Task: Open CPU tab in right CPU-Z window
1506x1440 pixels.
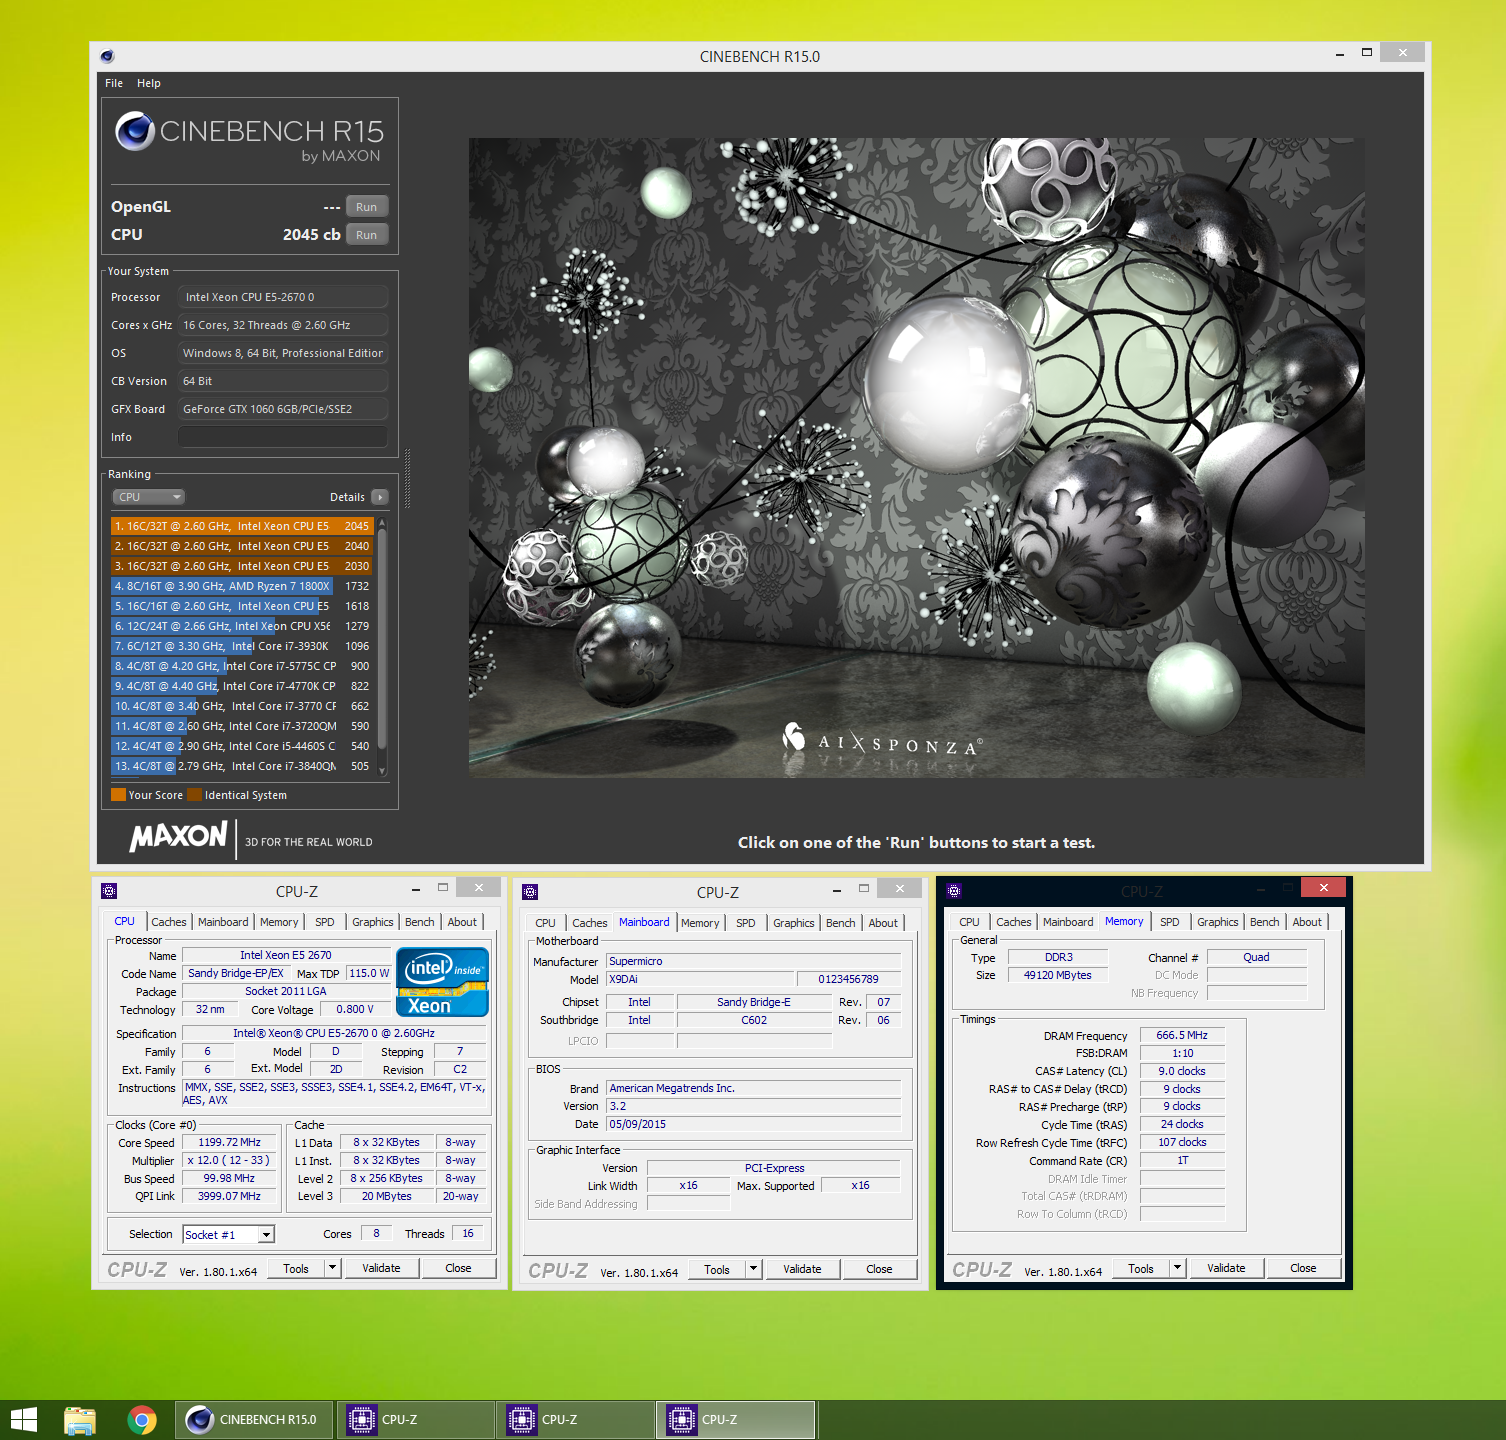Action: [x=969, y=922]
